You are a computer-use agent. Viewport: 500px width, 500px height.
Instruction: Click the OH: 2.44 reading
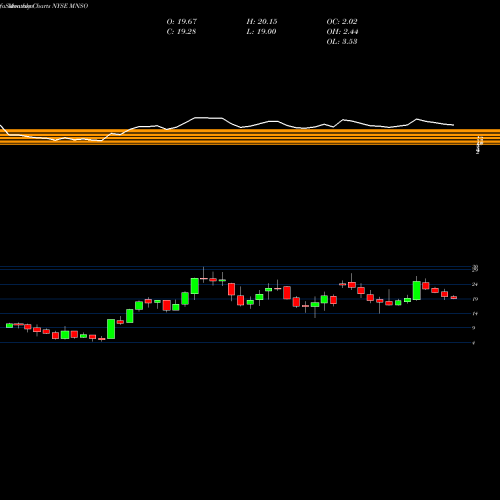342,32
